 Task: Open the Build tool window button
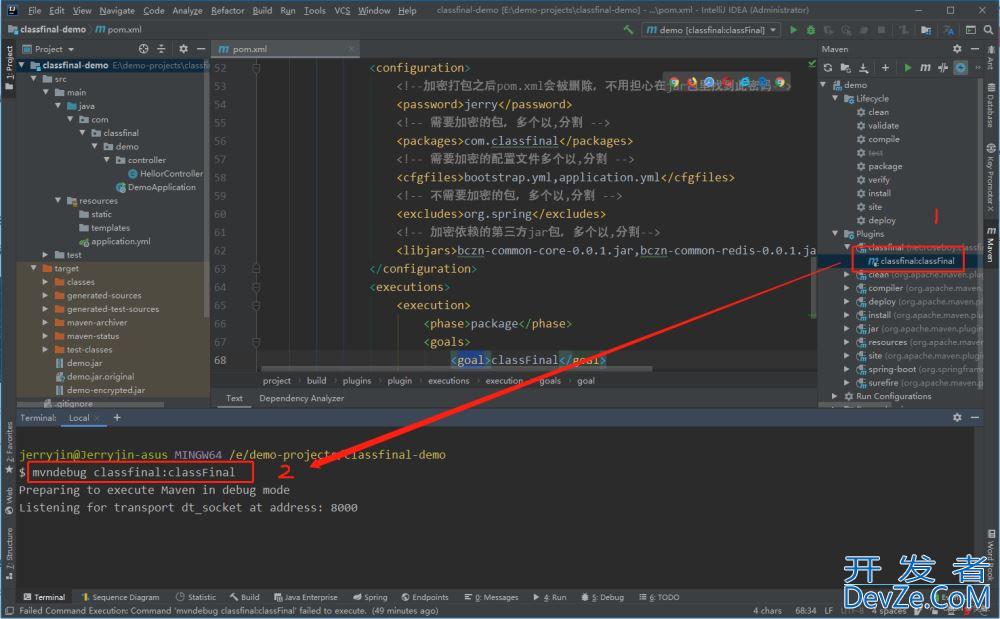[245, 597]
